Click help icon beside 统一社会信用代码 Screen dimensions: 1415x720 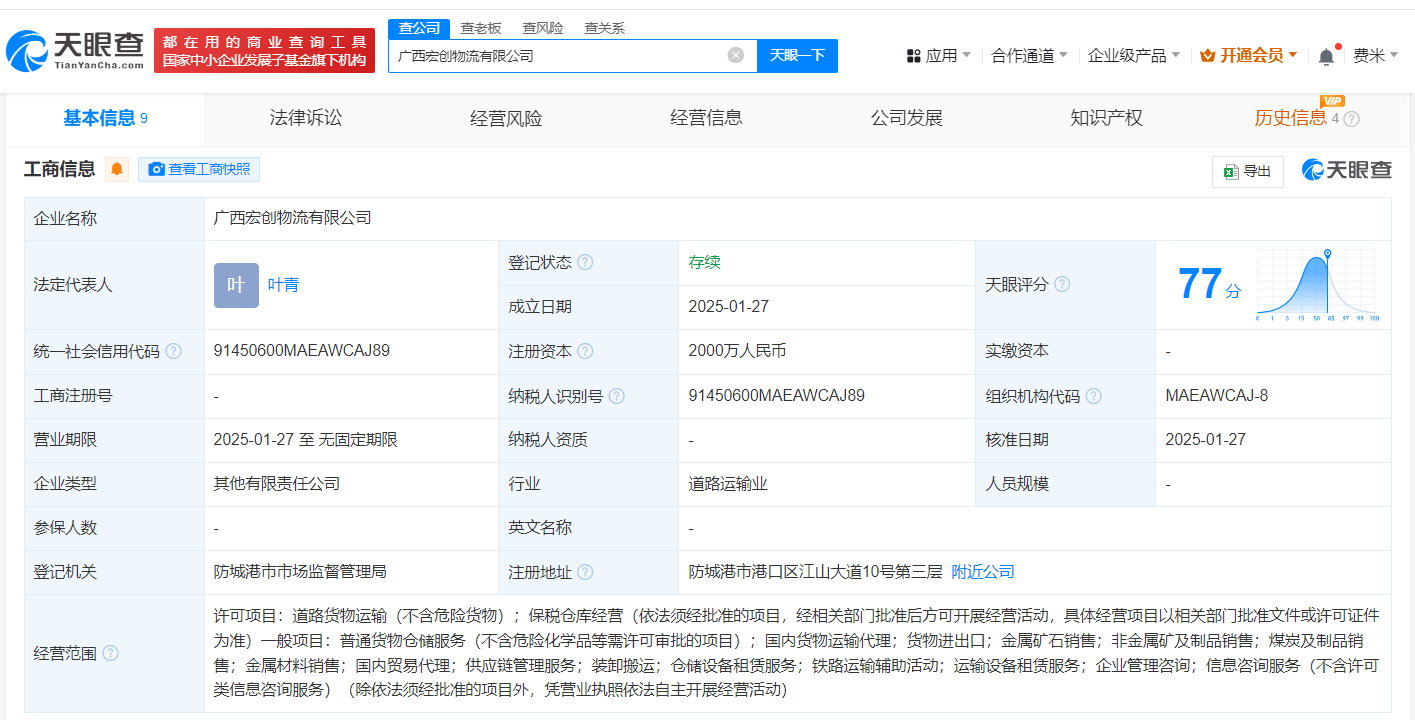coord(173,352)
